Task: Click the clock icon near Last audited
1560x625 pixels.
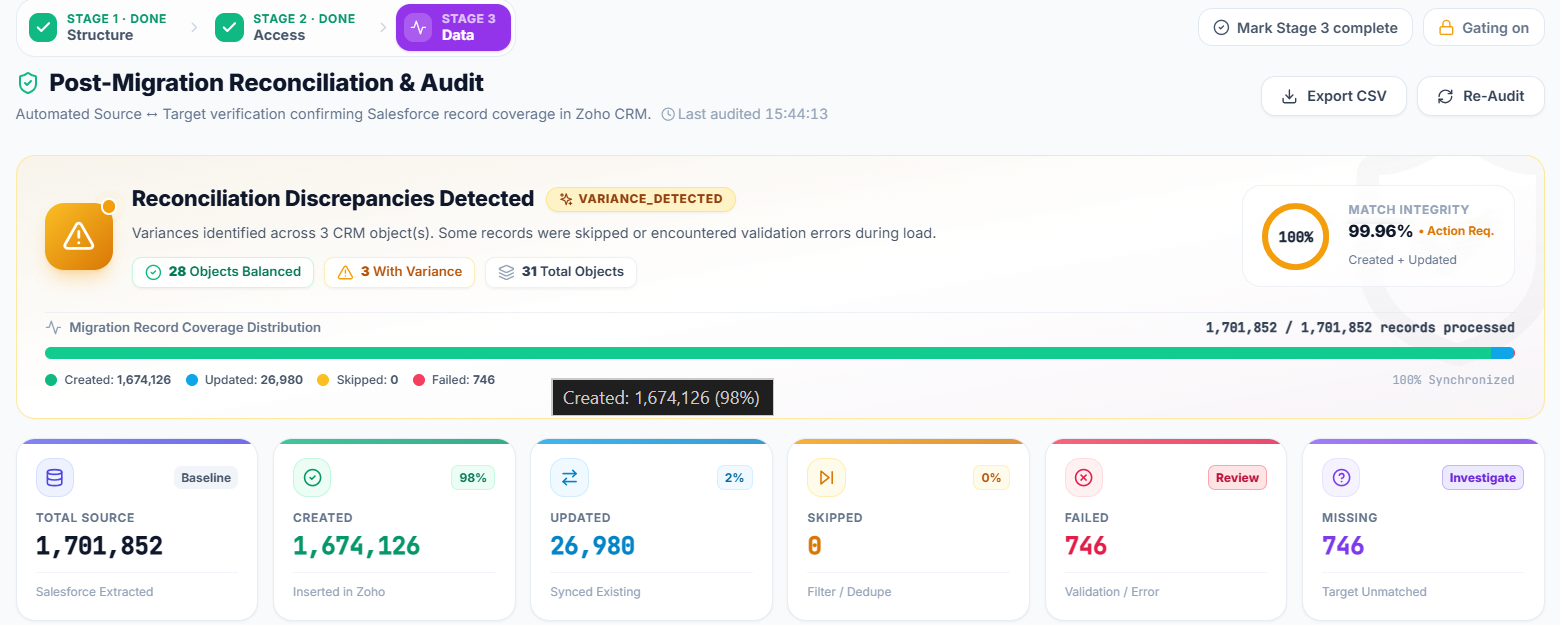Action: click(668, 114)
